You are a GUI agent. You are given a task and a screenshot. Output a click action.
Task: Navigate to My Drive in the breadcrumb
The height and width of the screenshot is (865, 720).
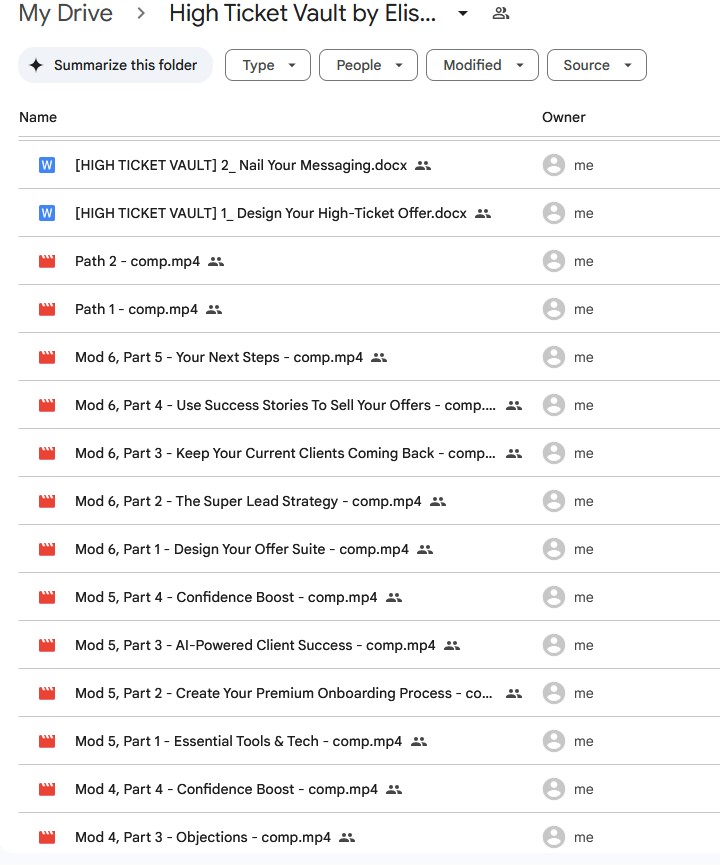coord(66,14)
